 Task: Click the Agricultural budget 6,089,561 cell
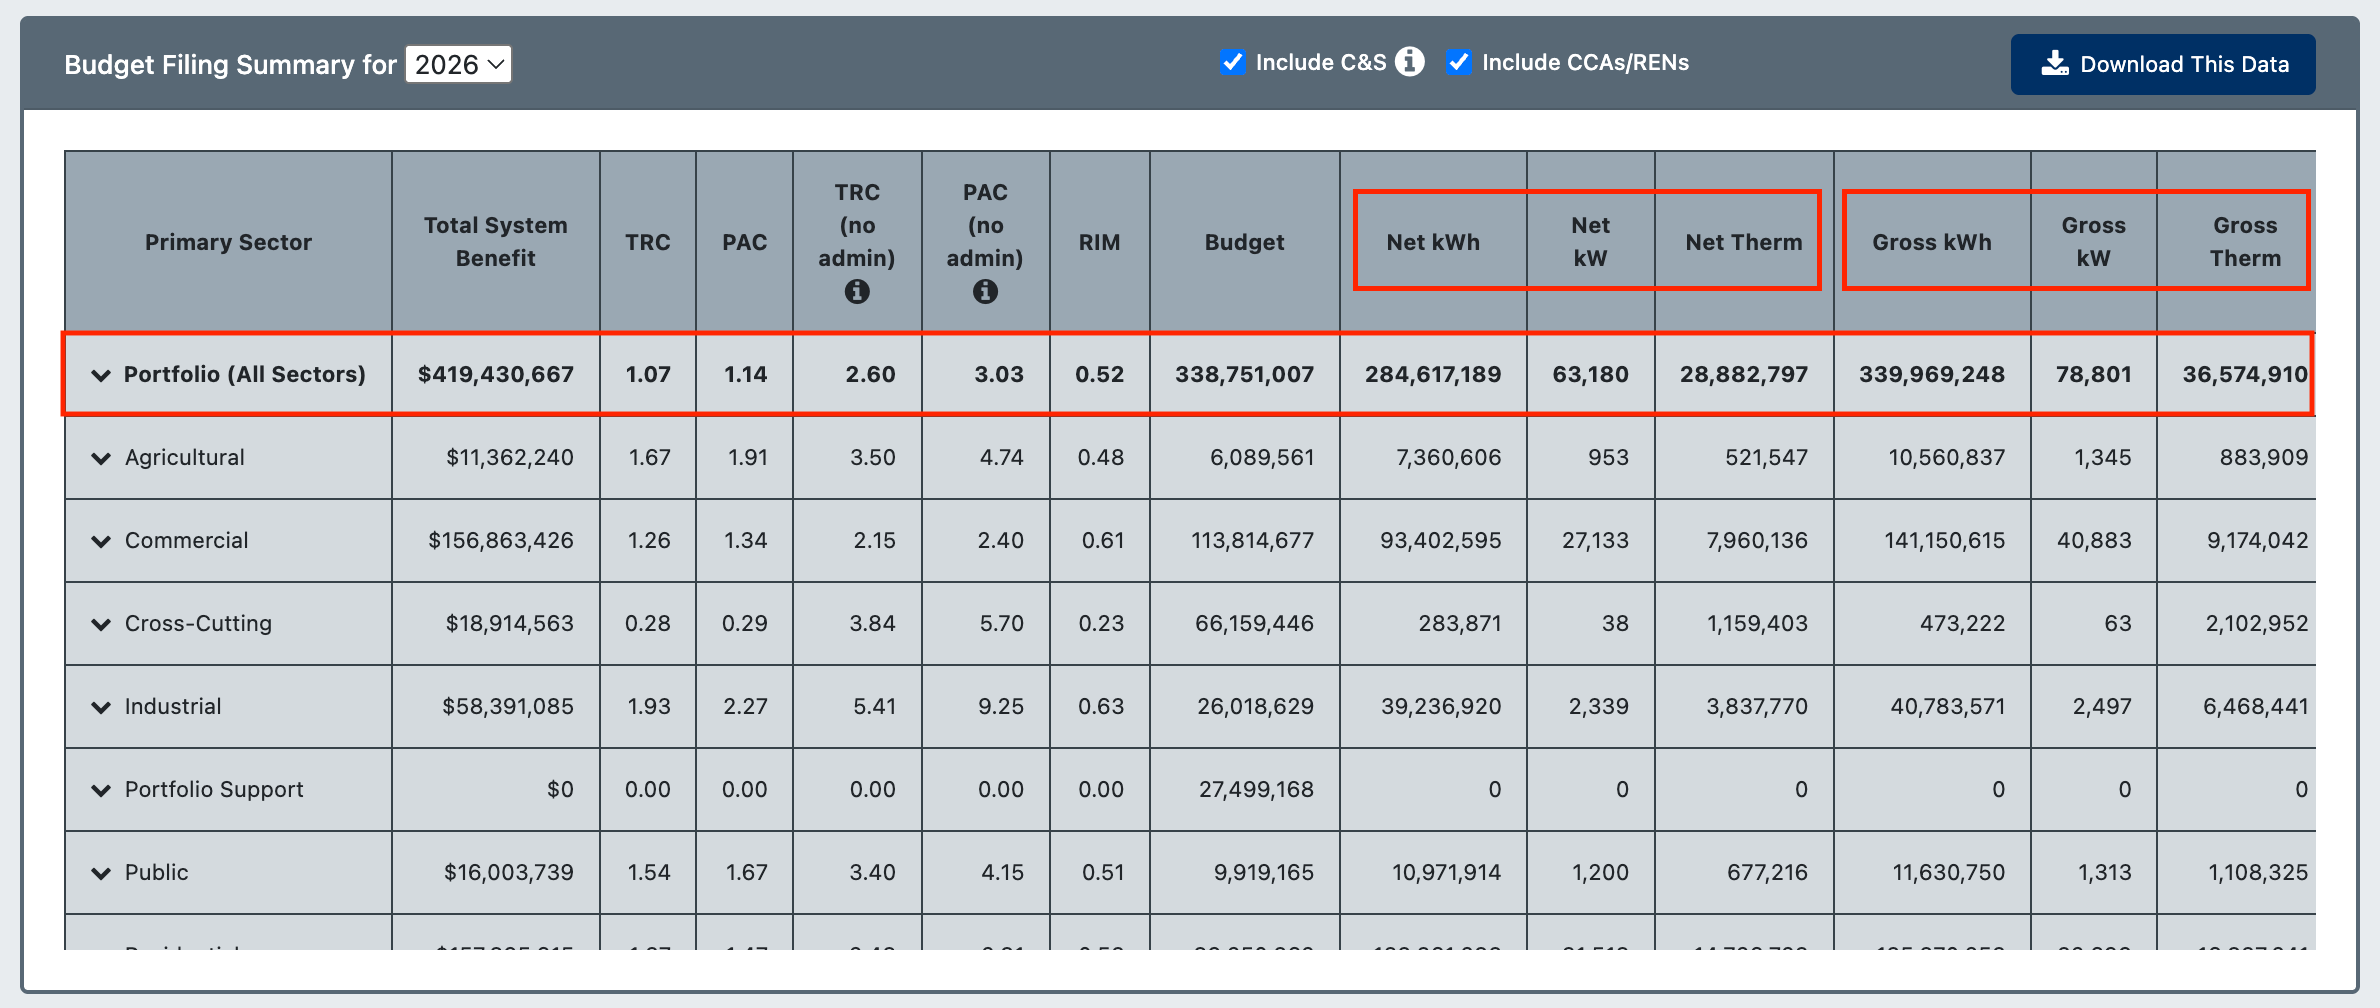pyautogui.click(x=1244, y=457)
